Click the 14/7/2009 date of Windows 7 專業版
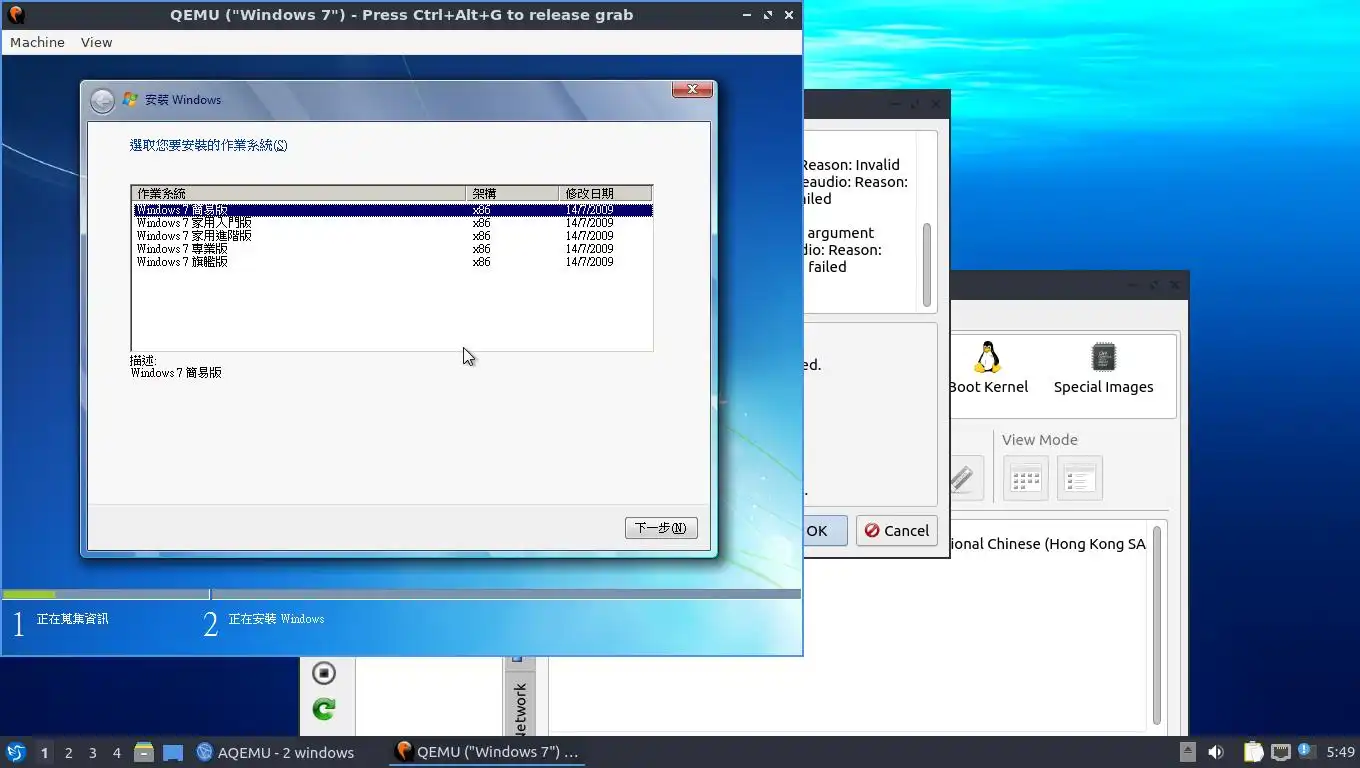 pos(589,249)
